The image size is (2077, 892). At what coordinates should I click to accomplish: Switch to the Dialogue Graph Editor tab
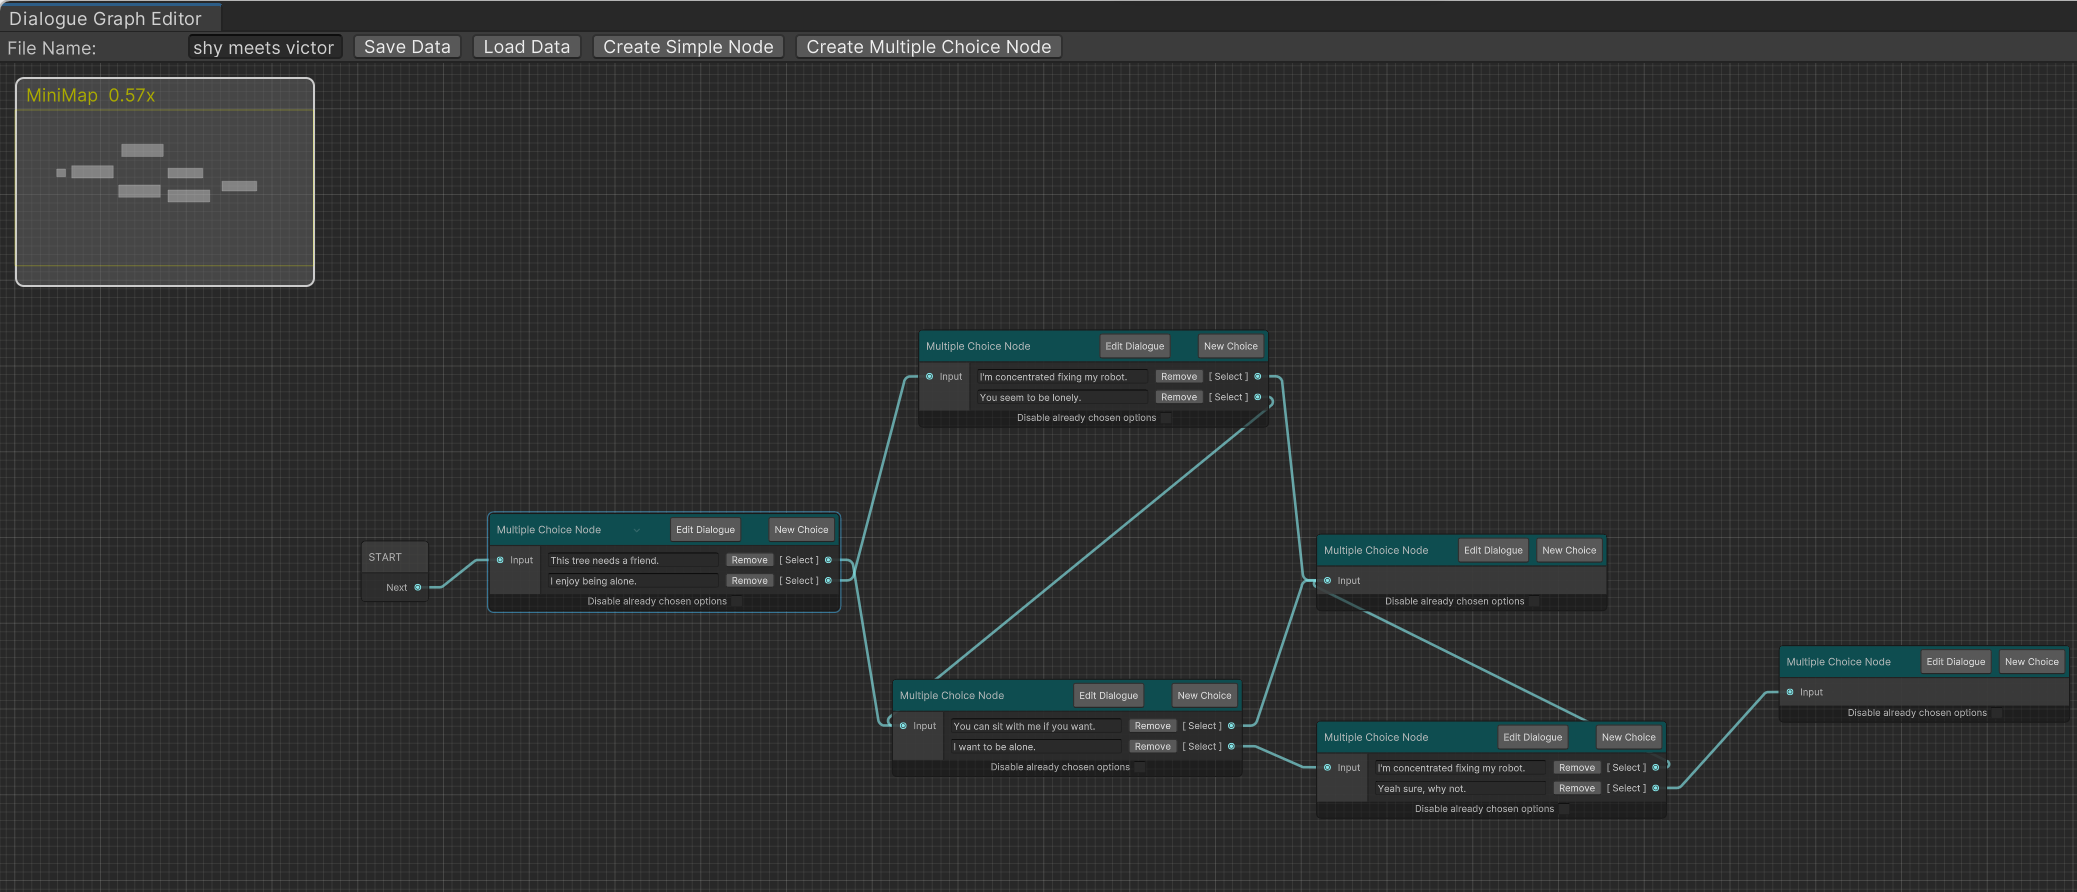point(106,18)
